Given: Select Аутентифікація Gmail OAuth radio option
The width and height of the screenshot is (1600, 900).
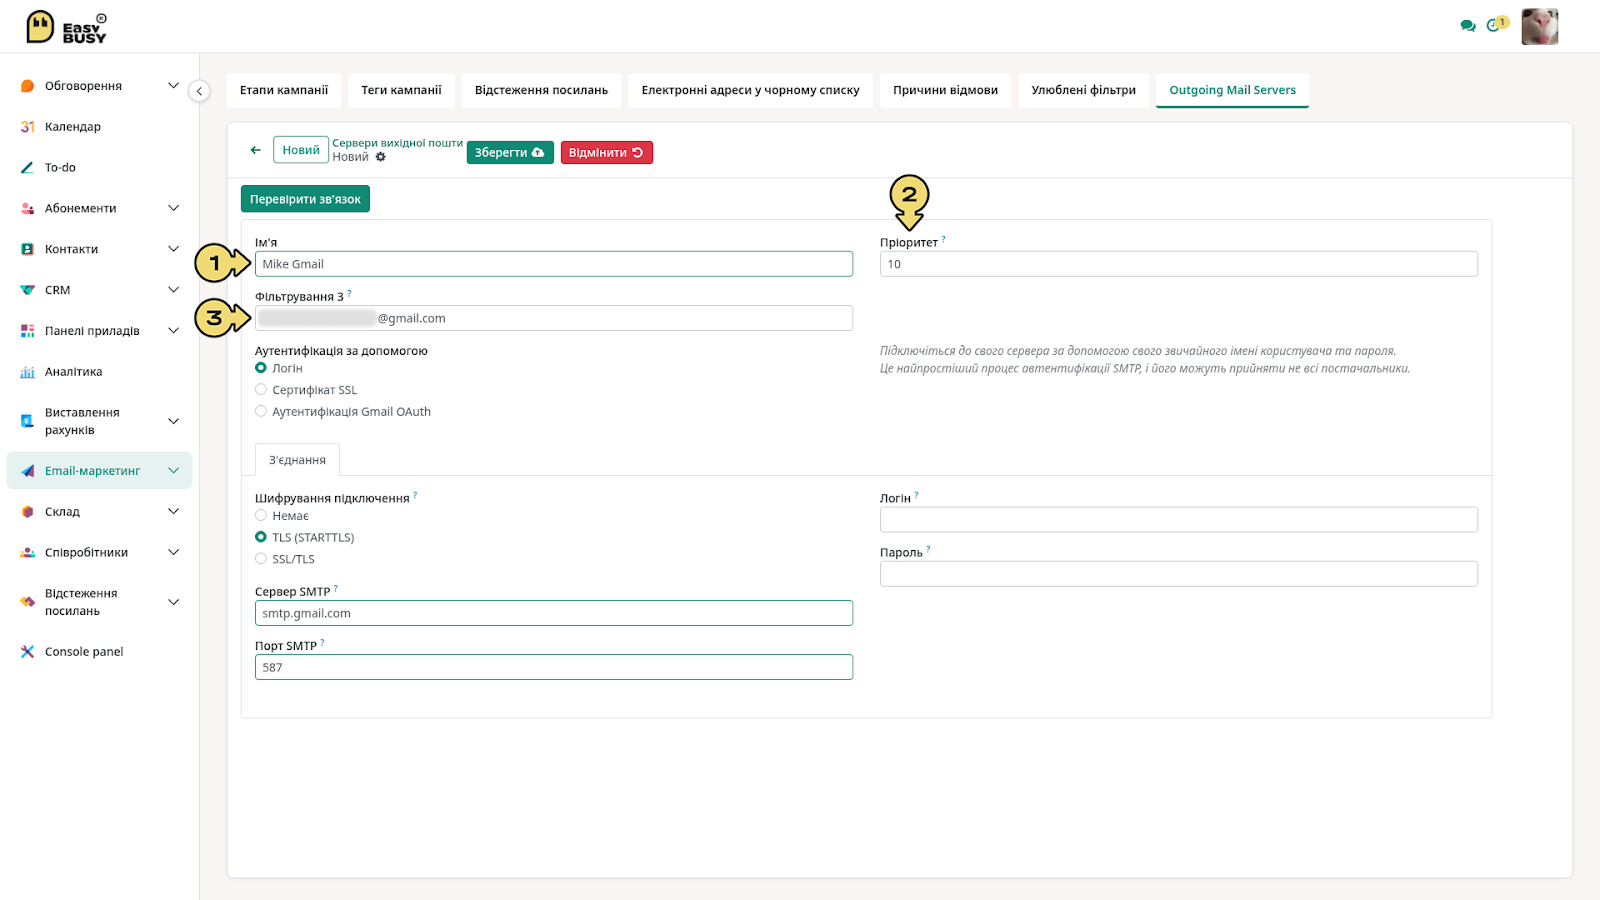Looking at the screenshot, I should pos(261,411).
